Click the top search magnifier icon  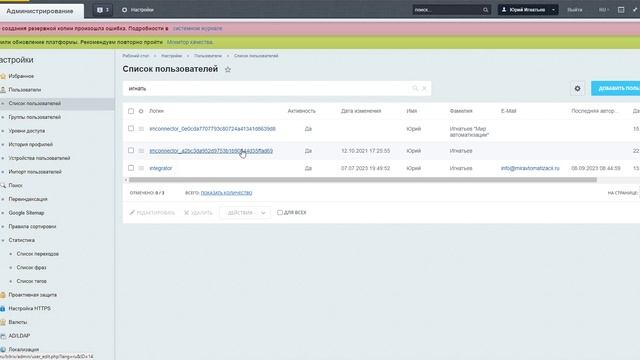click(x=485, y=10)
